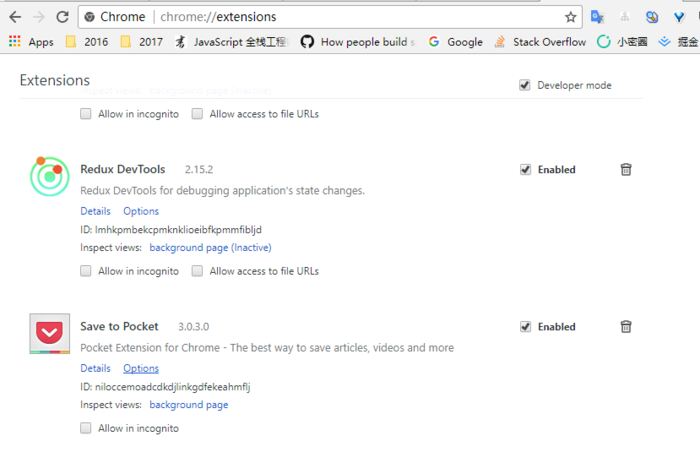
Task: Open the Stack Overflow bookmark
Action: click(540, 42)
